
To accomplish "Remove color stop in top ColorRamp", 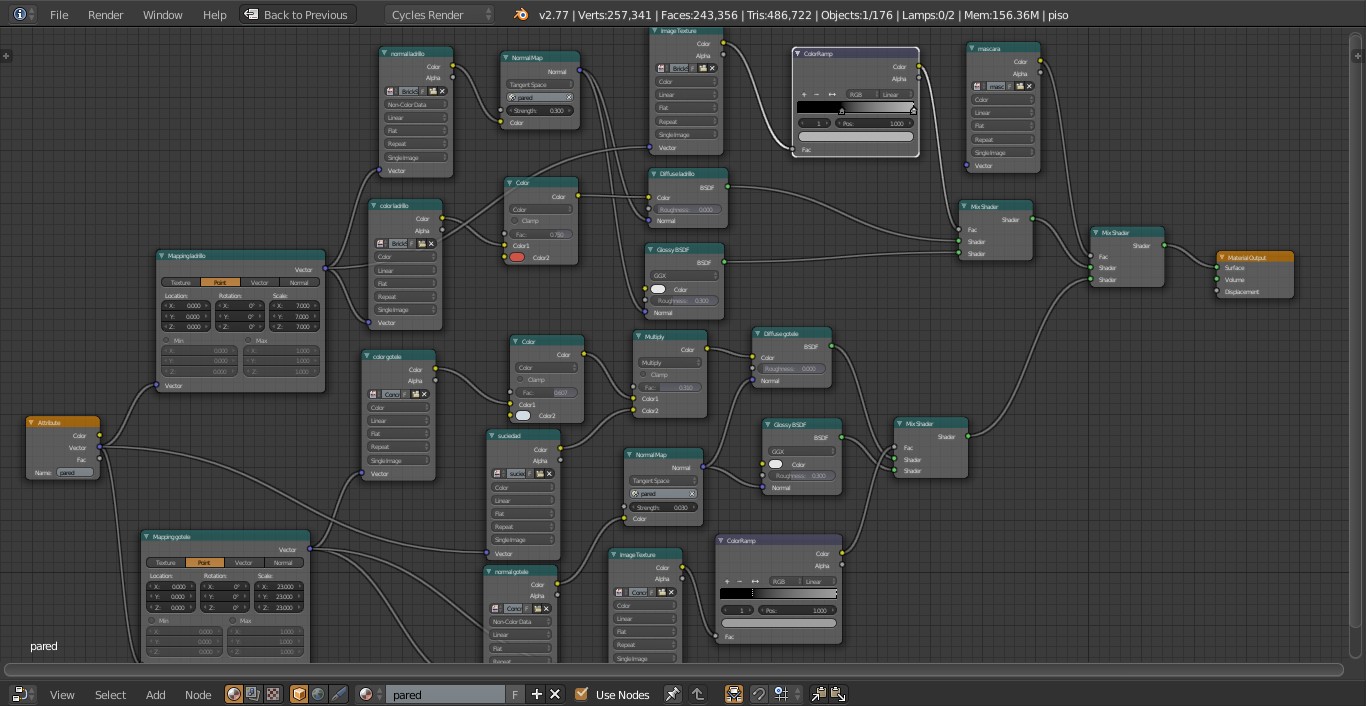I will tap(817, 94).
